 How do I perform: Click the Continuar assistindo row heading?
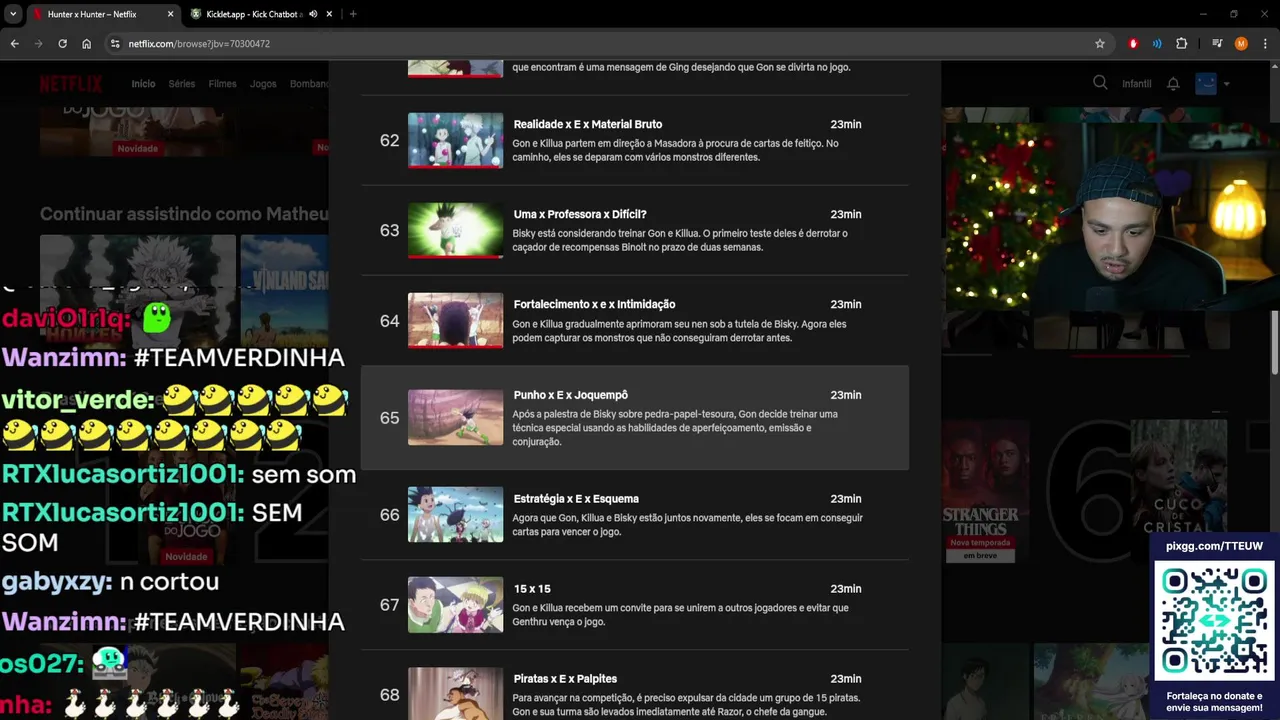click(184, 214)
